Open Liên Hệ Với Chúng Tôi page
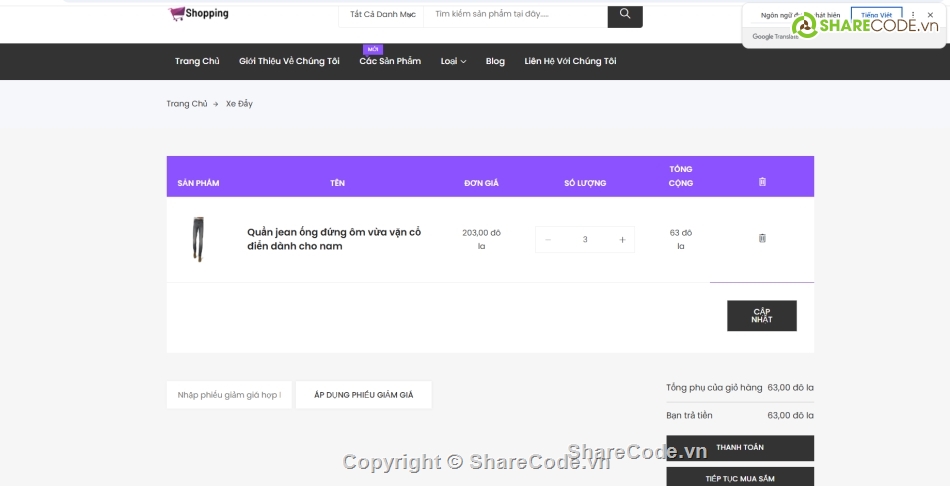950x486 pixels. coord(570,61)
